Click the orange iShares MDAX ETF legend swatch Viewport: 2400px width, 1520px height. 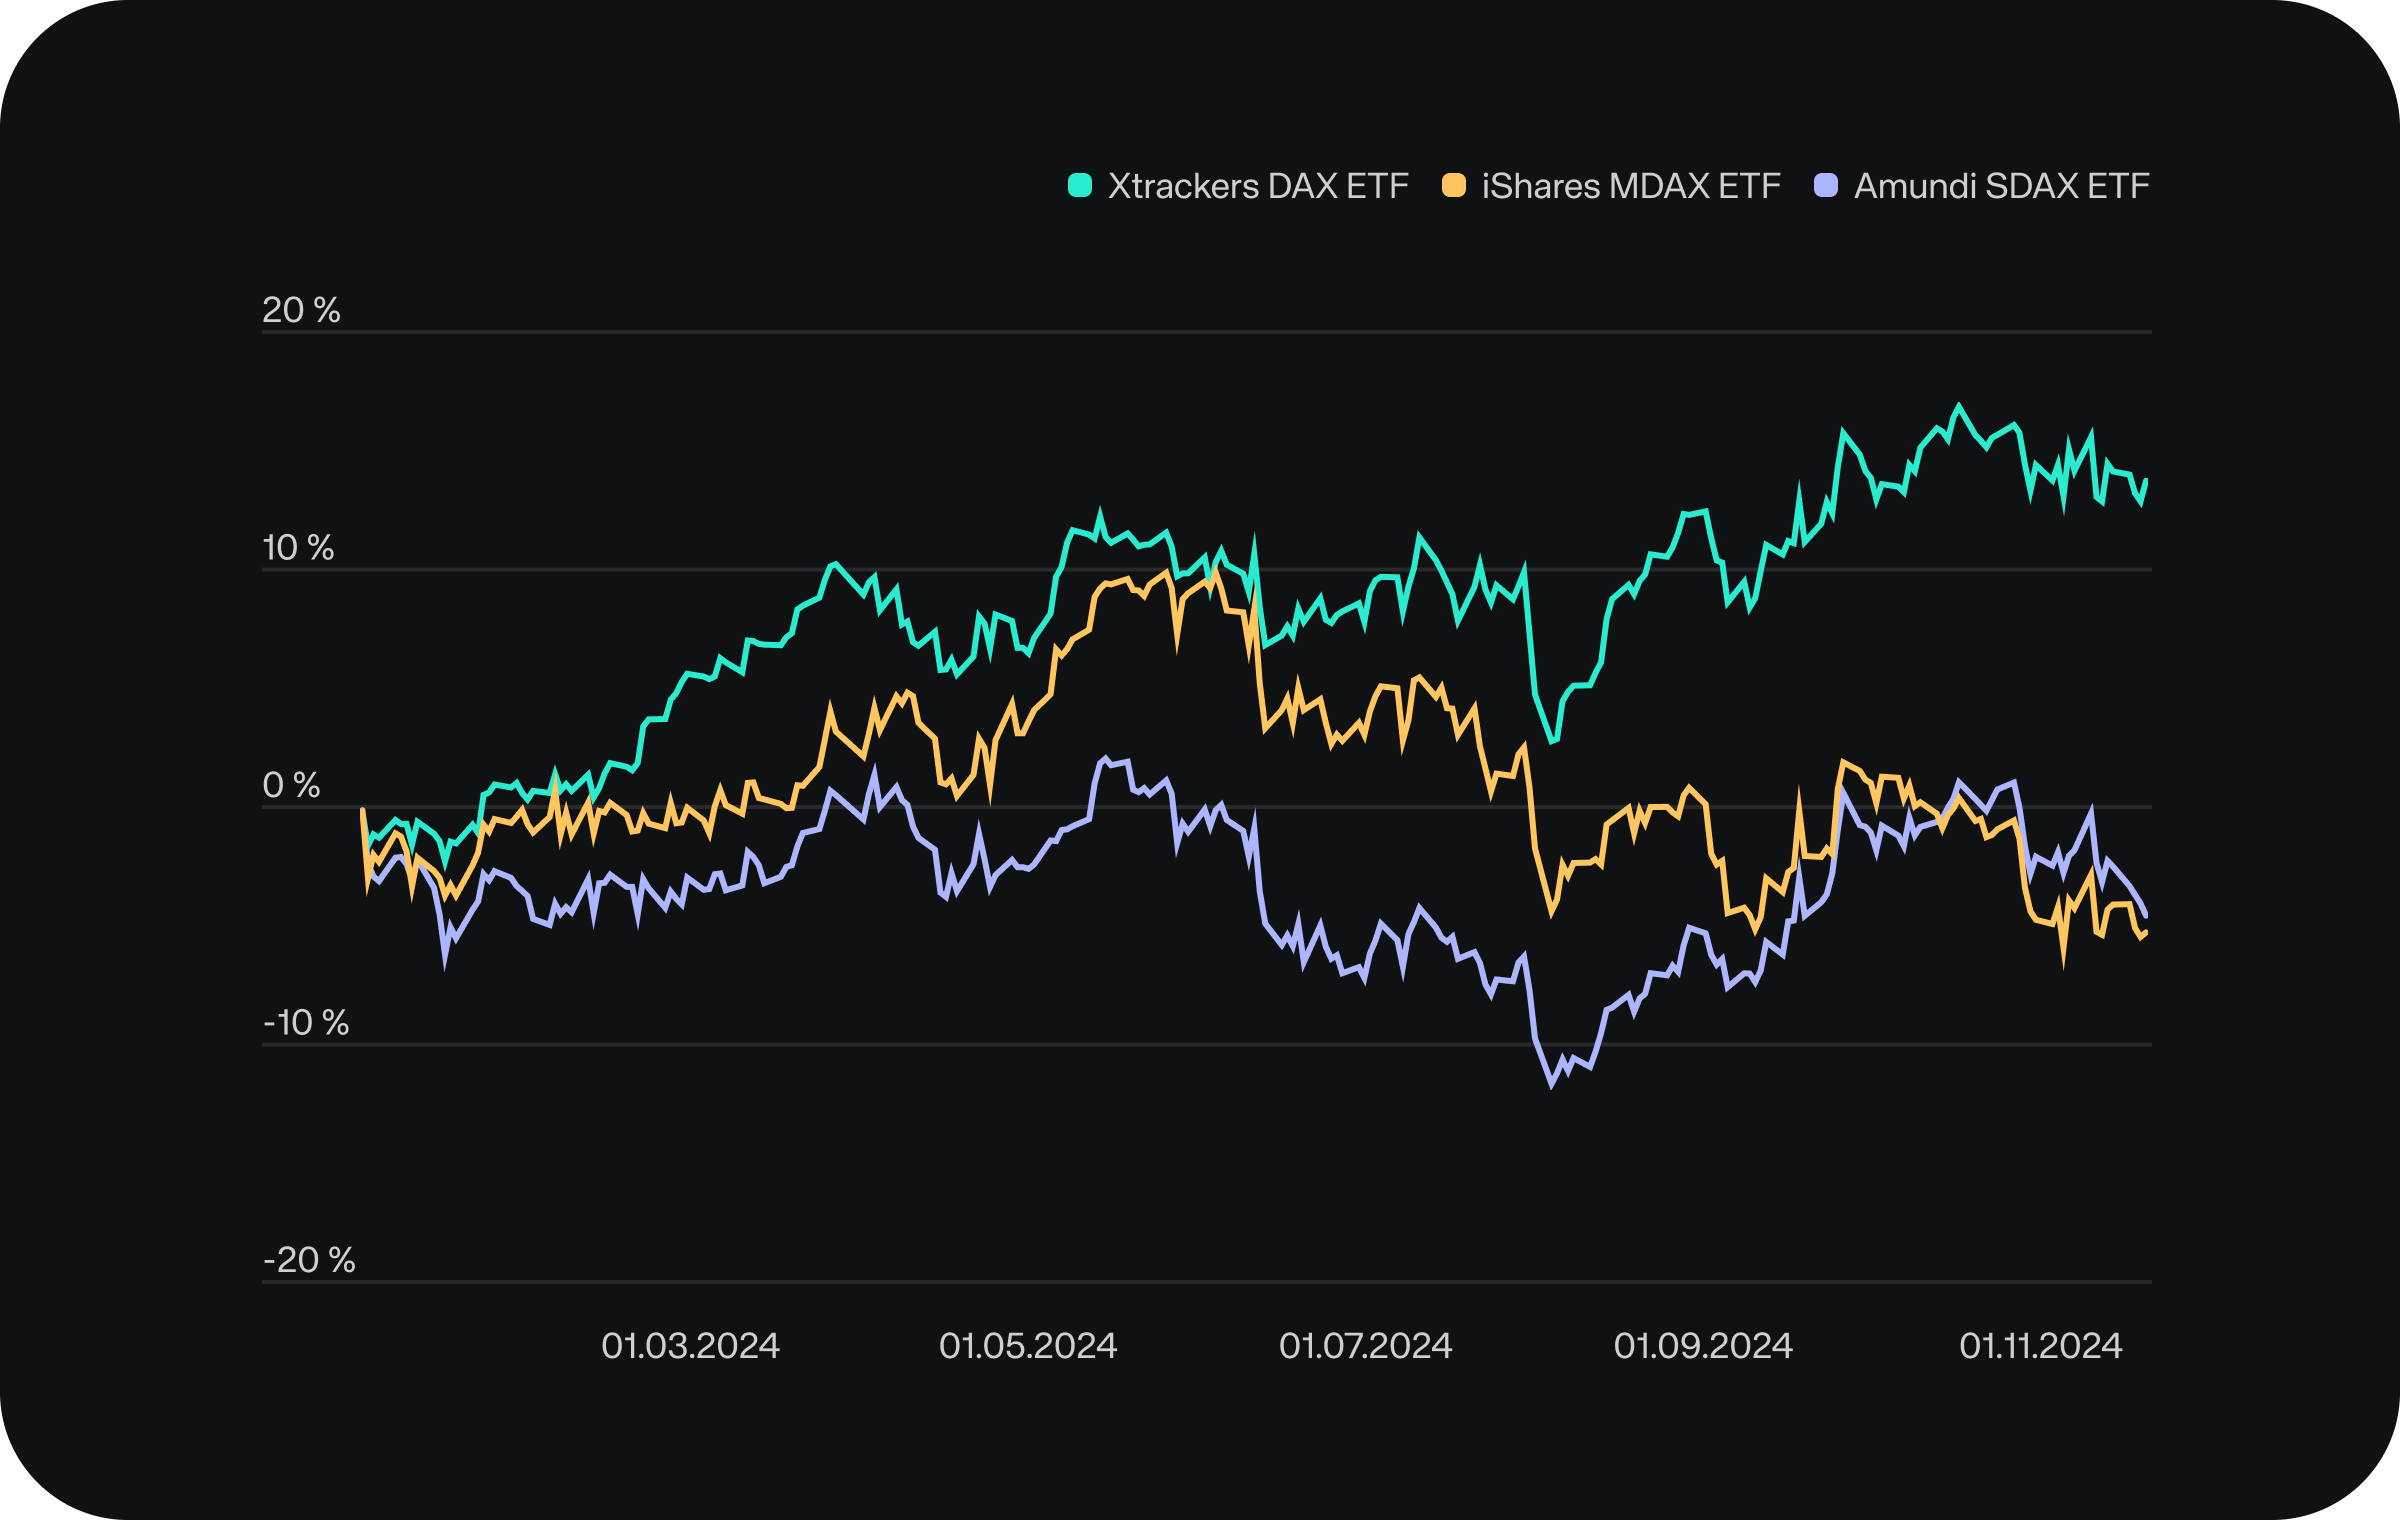(1454, 186)
